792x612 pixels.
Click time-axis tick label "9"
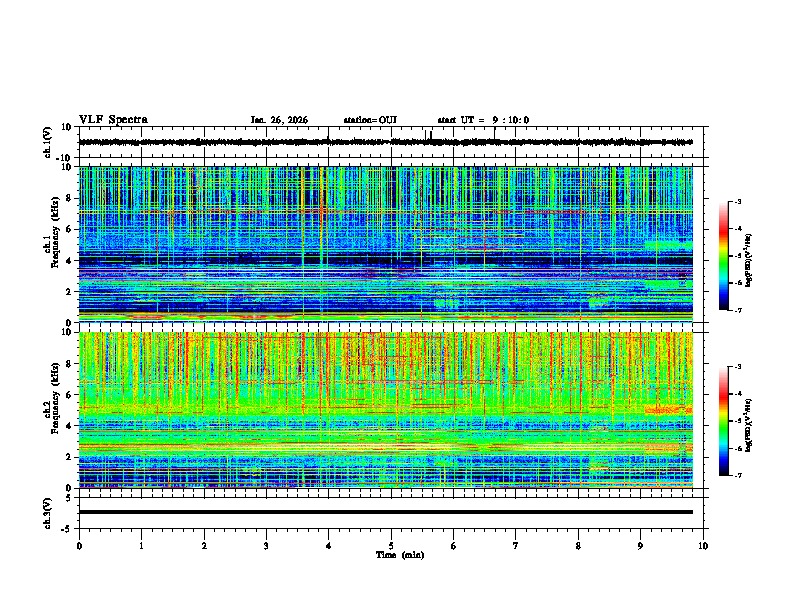click(x=640, y=546)
